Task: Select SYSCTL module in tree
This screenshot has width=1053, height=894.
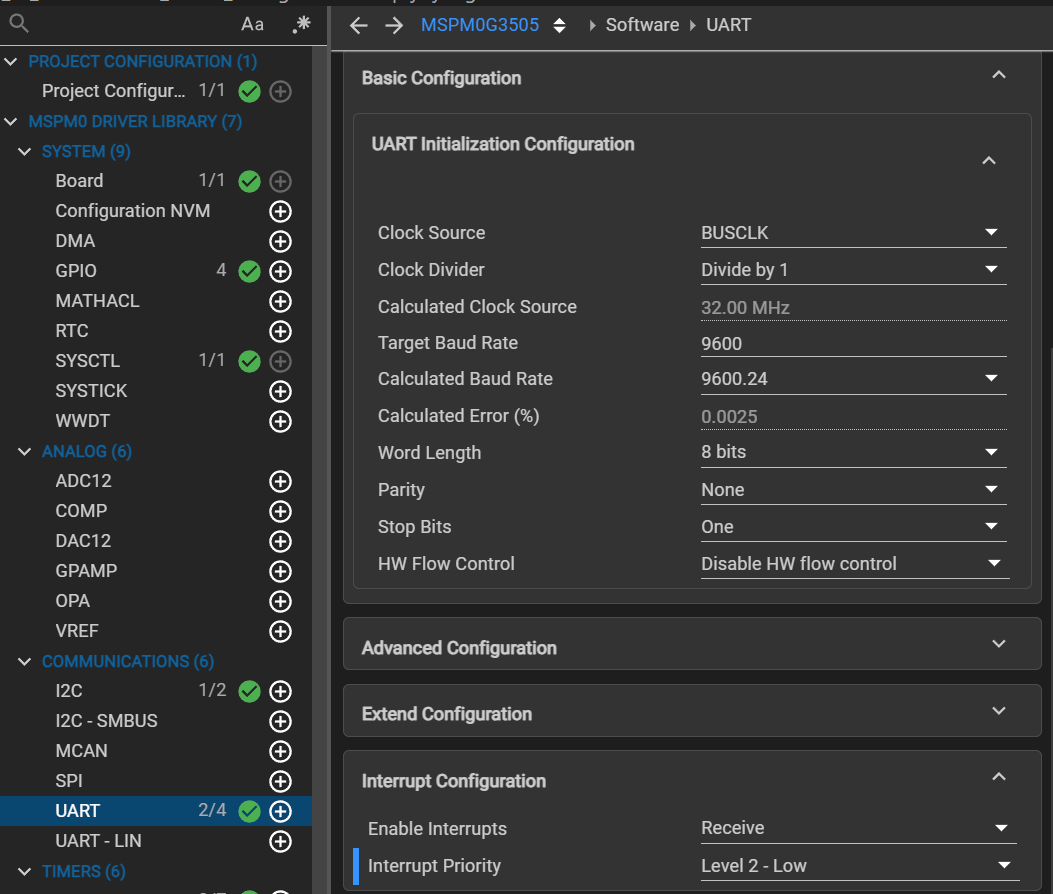Action: [x=87, y=361]
